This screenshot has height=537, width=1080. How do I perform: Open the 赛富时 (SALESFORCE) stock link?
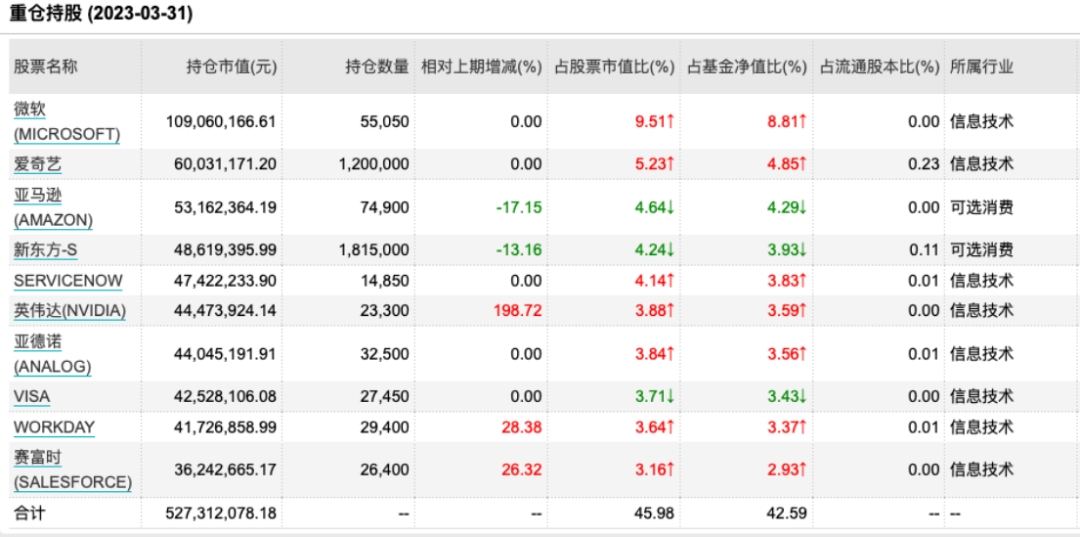point(72,470)
